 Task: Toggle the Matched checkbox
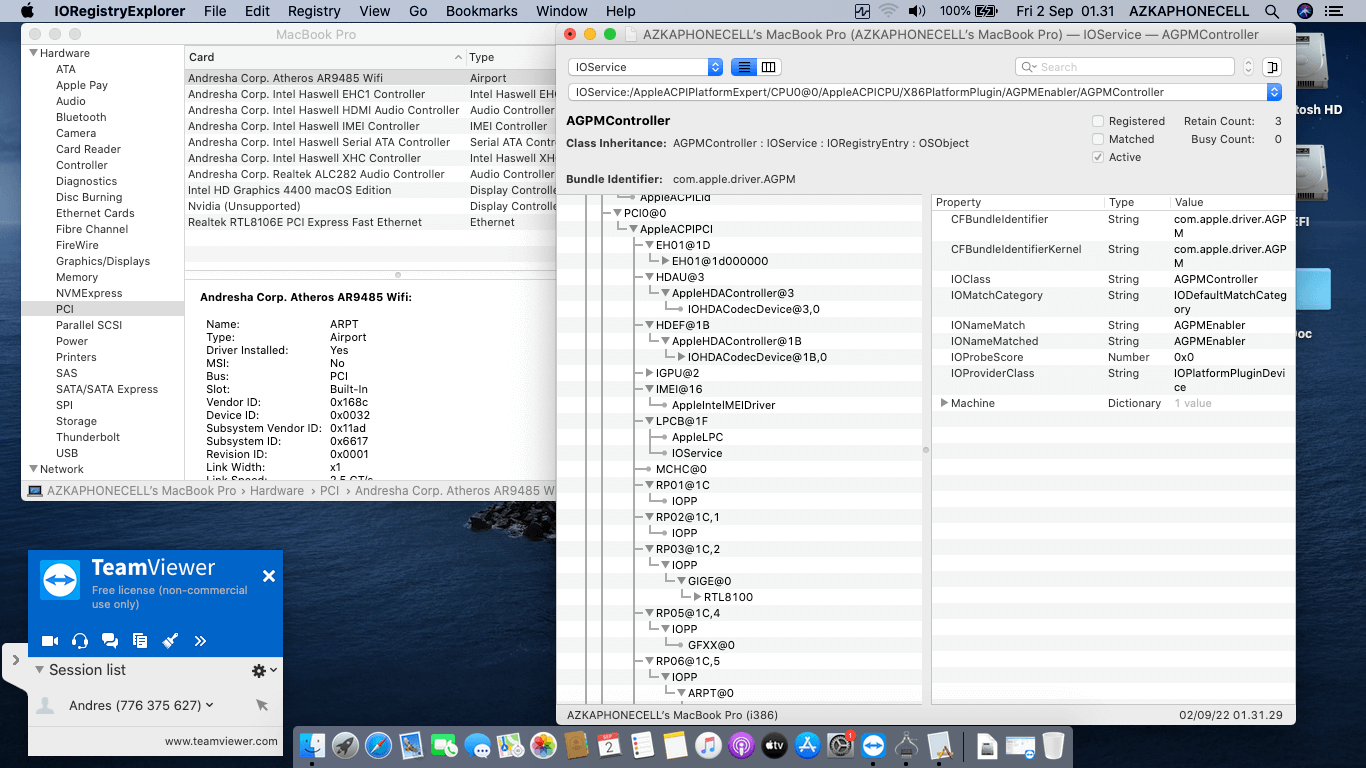1098,139
